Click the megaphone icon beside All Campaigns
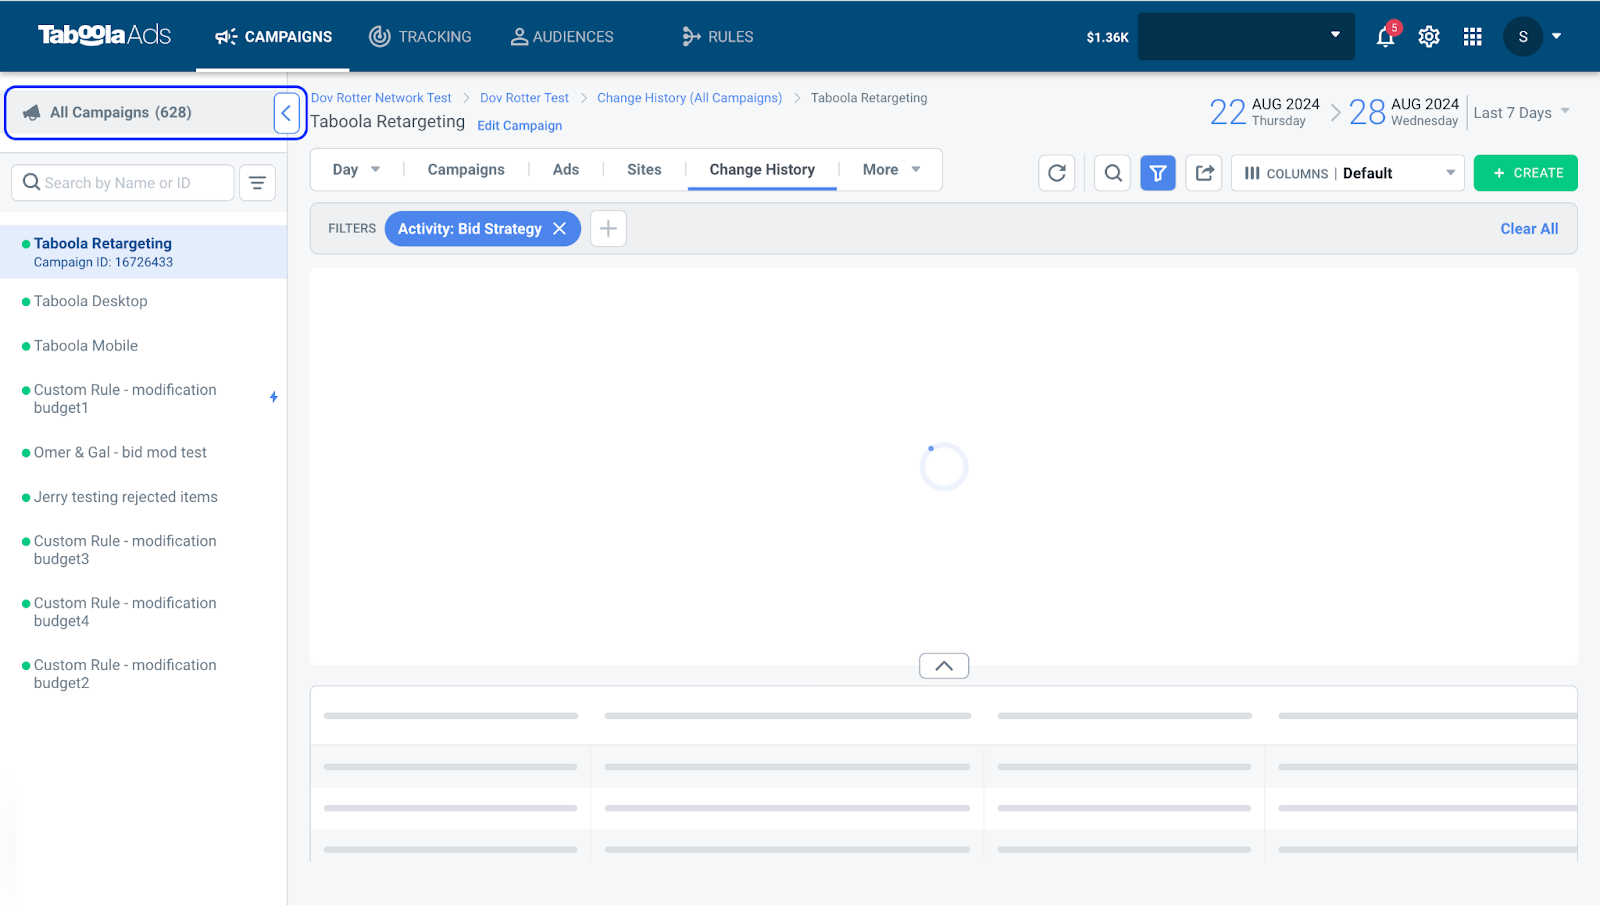The height and width of the screenshot is (905, 1600). point(32,113)
